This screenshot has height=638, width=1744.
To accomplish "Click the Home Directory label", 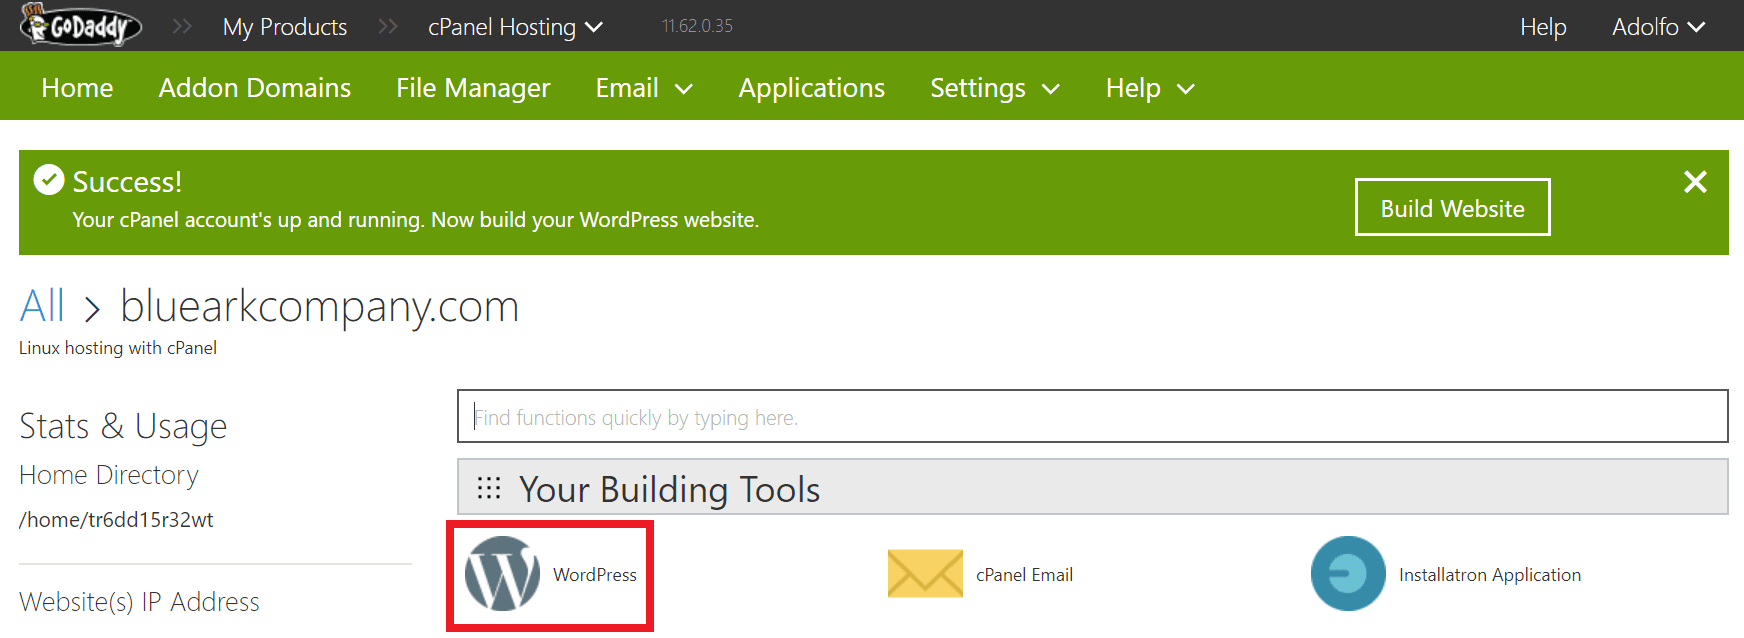I will (109, 475).
